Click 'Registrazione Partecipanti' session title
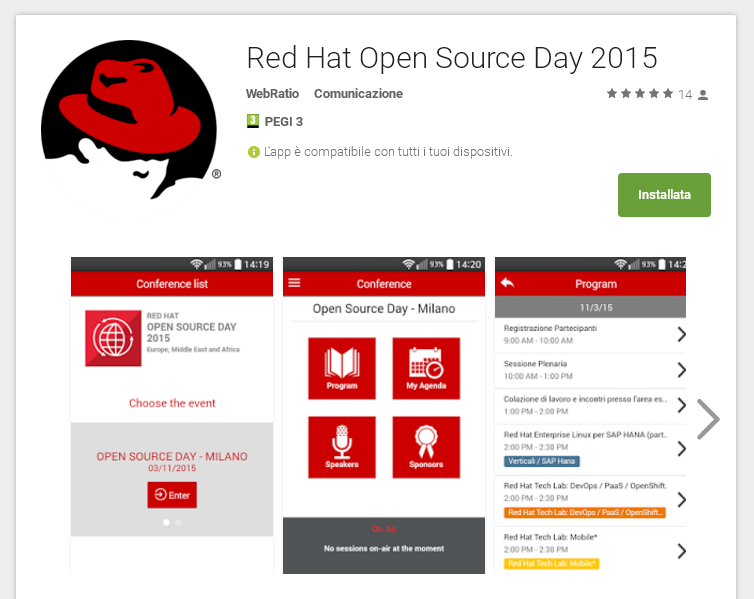Screen dimensions: 754x599 click(550, 328)
